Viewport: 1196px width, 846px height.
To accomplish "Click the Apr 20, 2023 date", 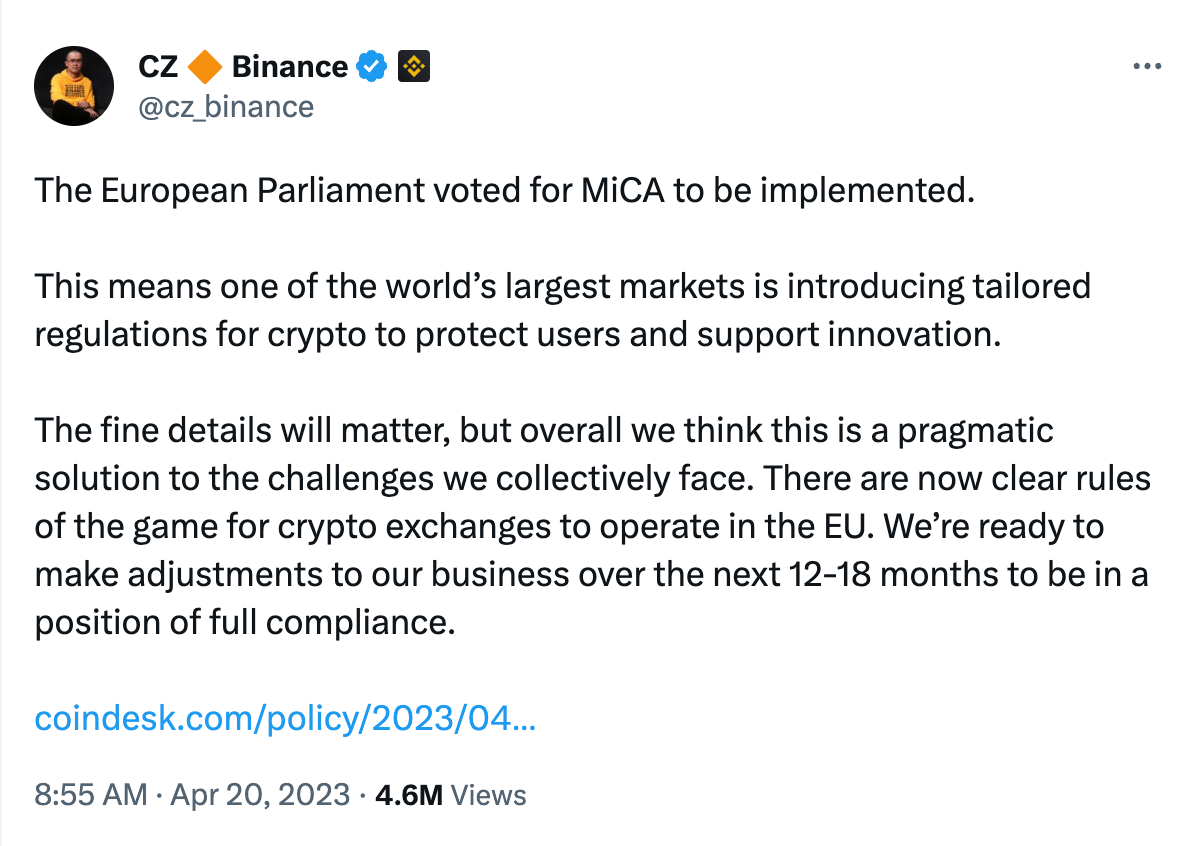I will [260, 795].
